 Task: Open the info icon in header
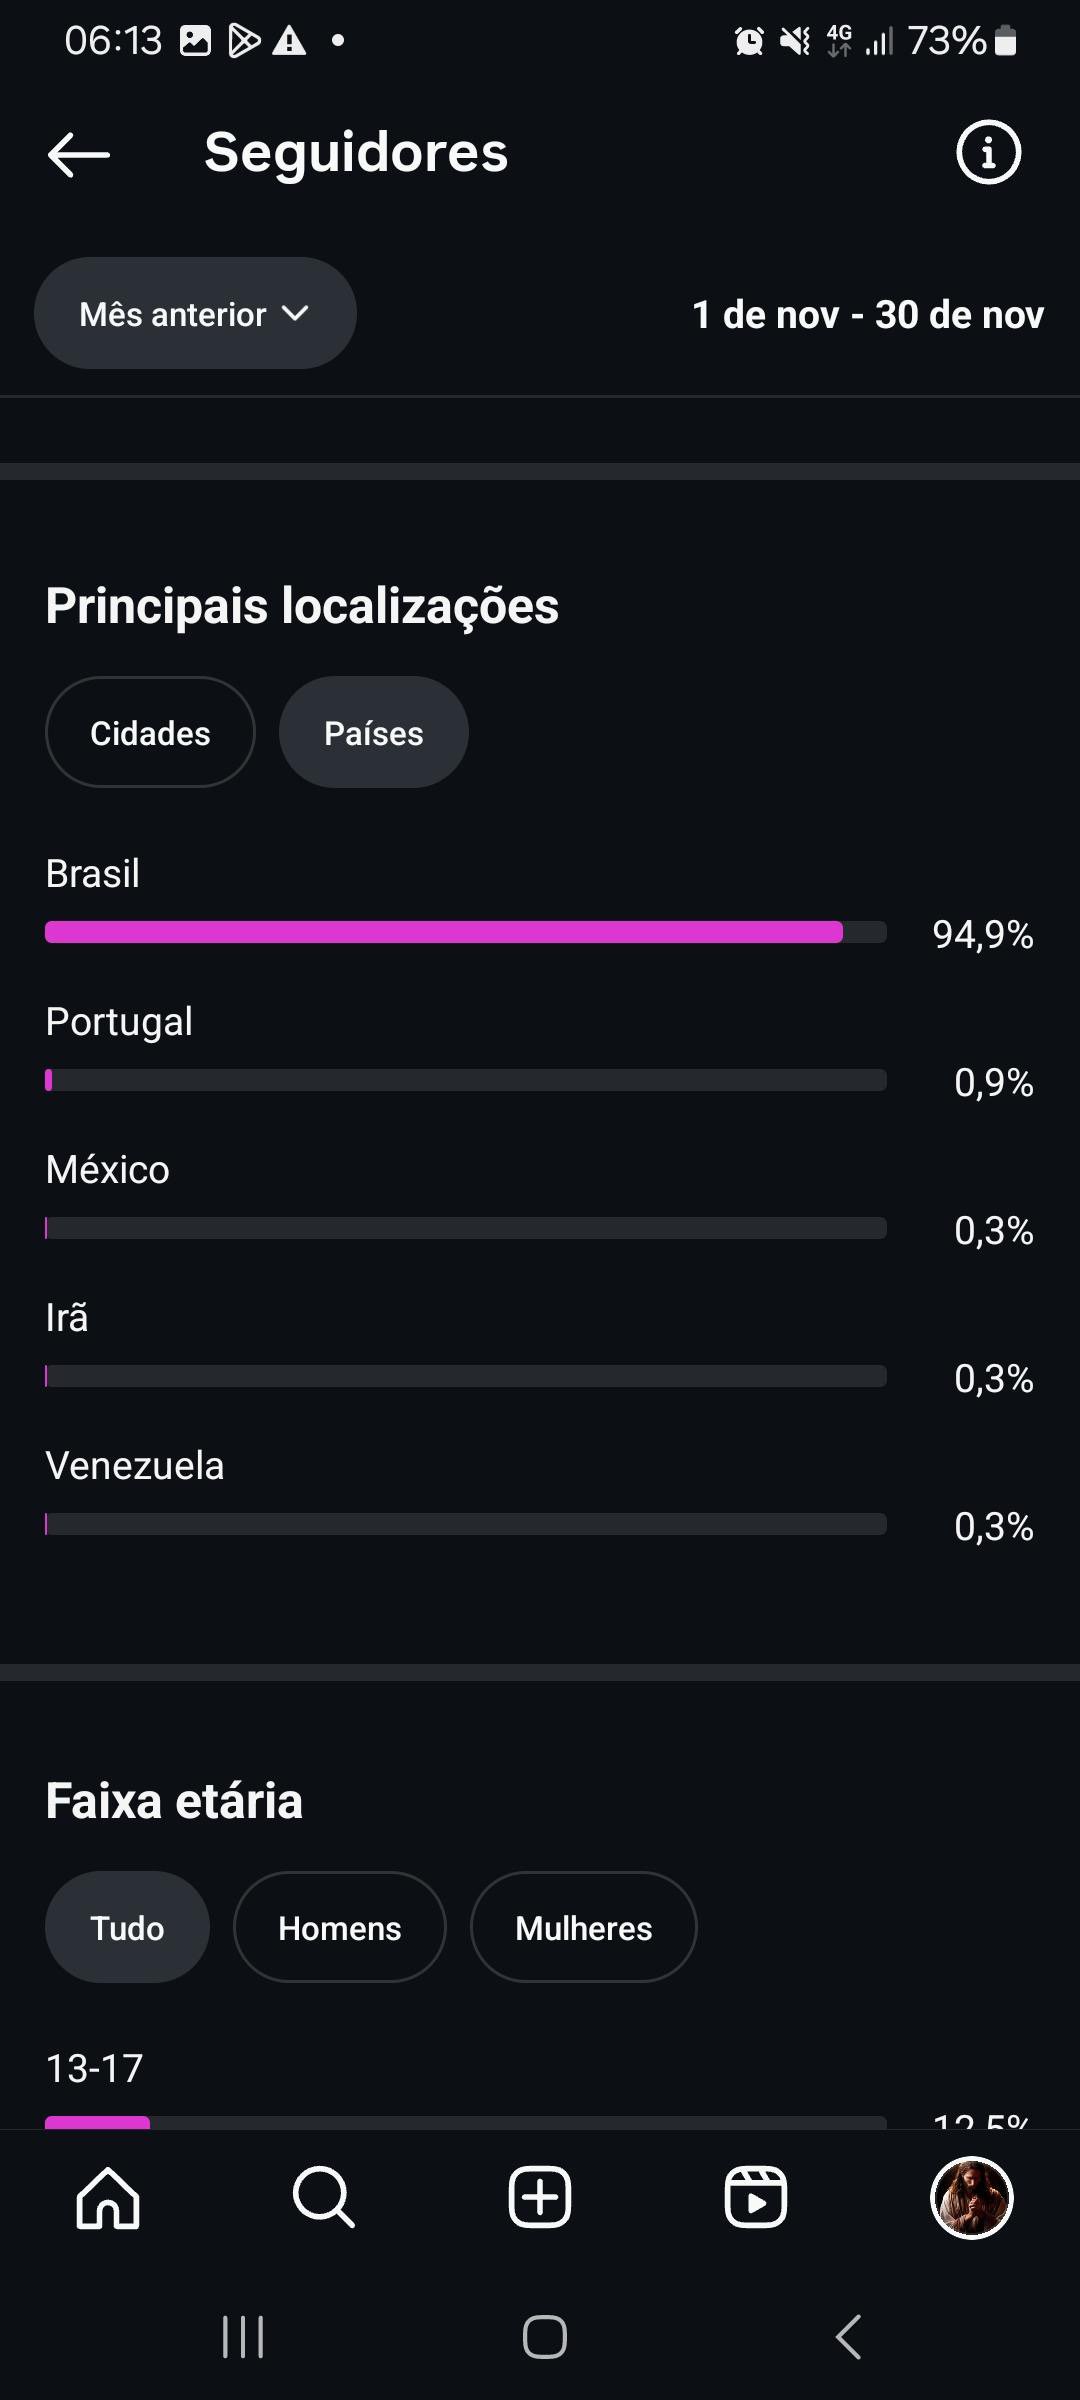[x=988, y=153]
